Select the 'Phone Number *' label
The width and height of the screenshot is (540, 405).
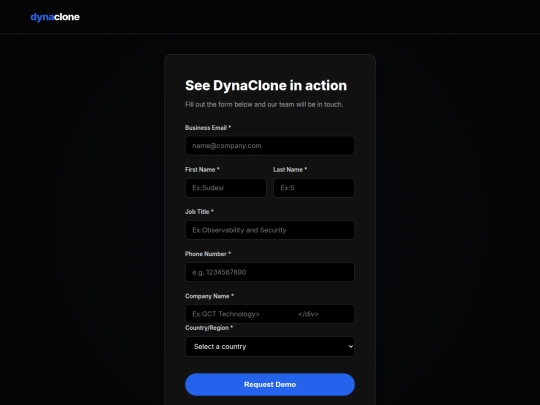click(x=208, y=254)
